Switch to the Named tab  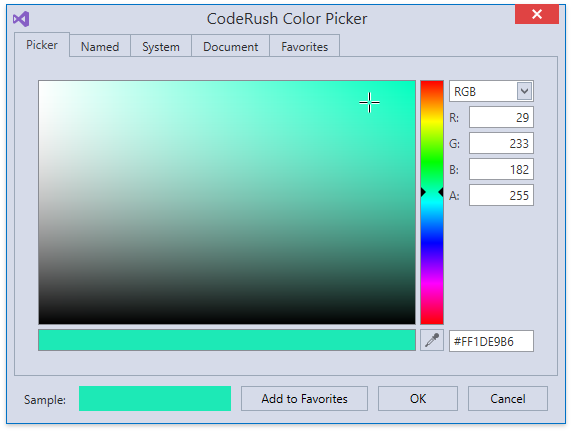point(100,47)
